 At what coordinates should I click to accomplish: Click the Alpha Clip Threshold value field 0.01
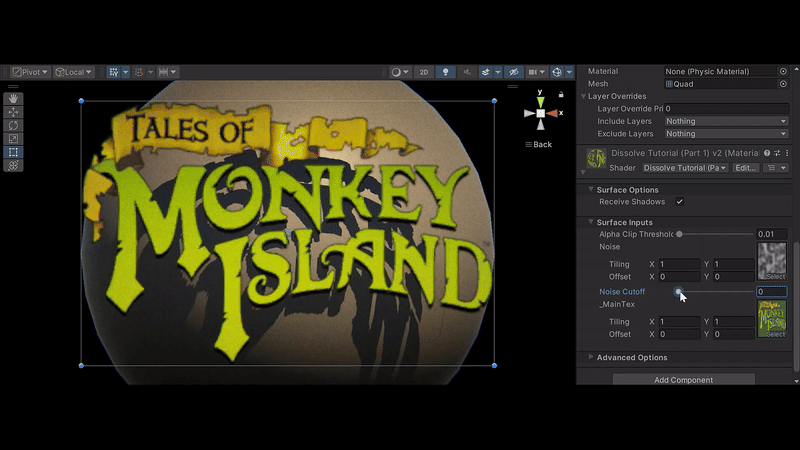coord(771,234)
